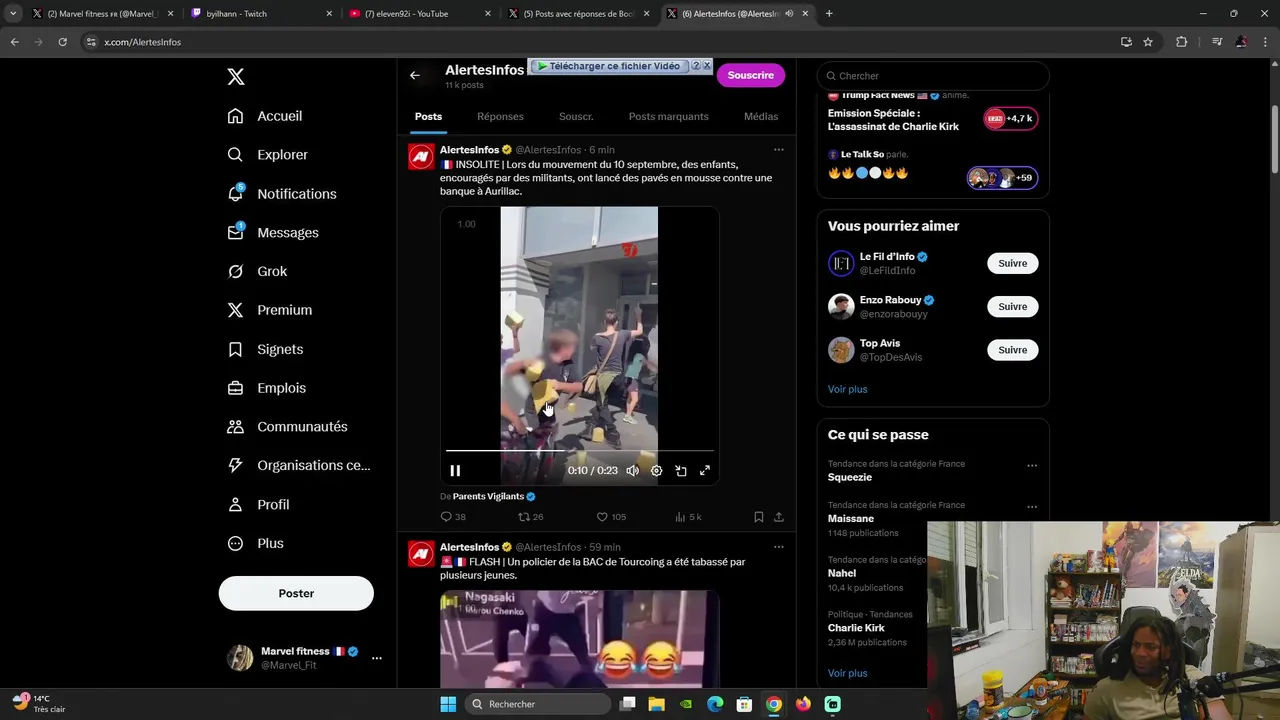Open more options on the FLASH post
The image size is (1280, 720).
pos(778,547)
